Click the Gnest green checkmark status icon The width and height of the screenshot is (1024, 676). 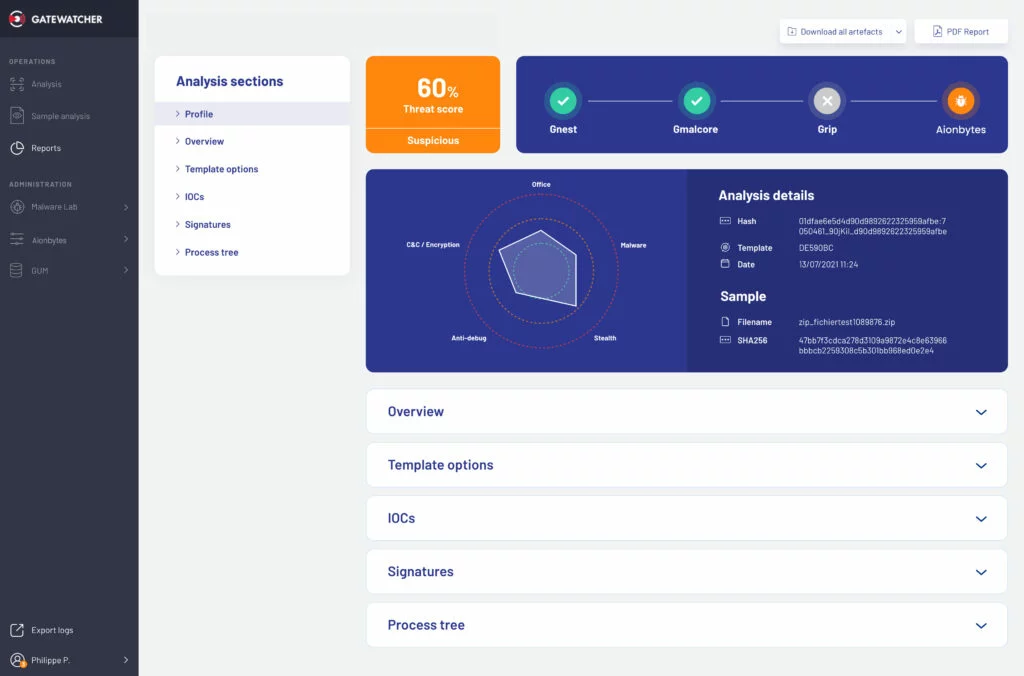point(563,101)
